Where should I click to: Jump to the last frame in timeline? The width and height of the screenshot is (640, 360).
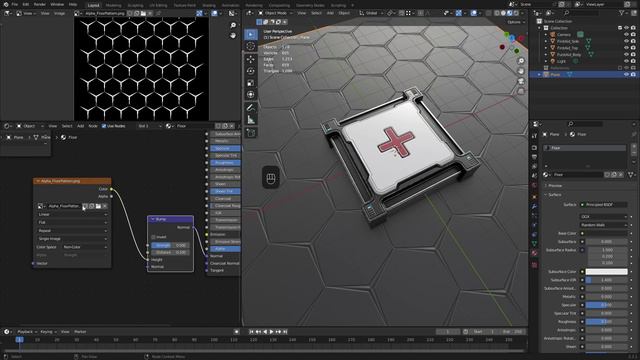point(285,332)
